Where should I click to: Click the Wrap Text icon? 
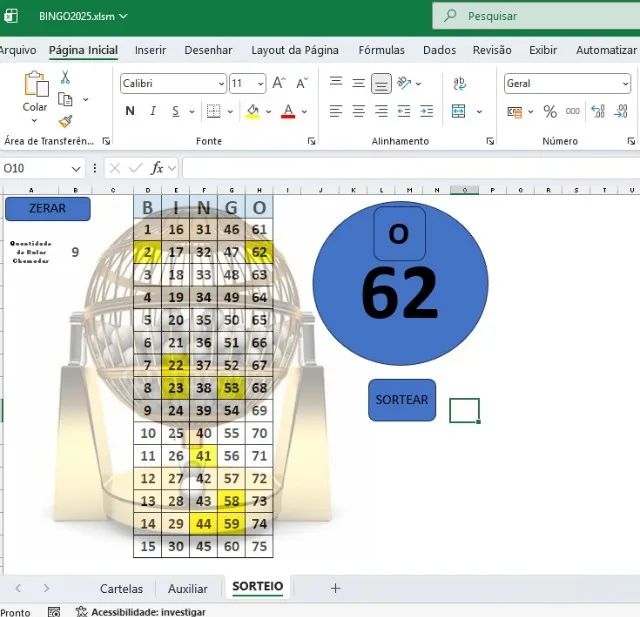pos(460,84)
